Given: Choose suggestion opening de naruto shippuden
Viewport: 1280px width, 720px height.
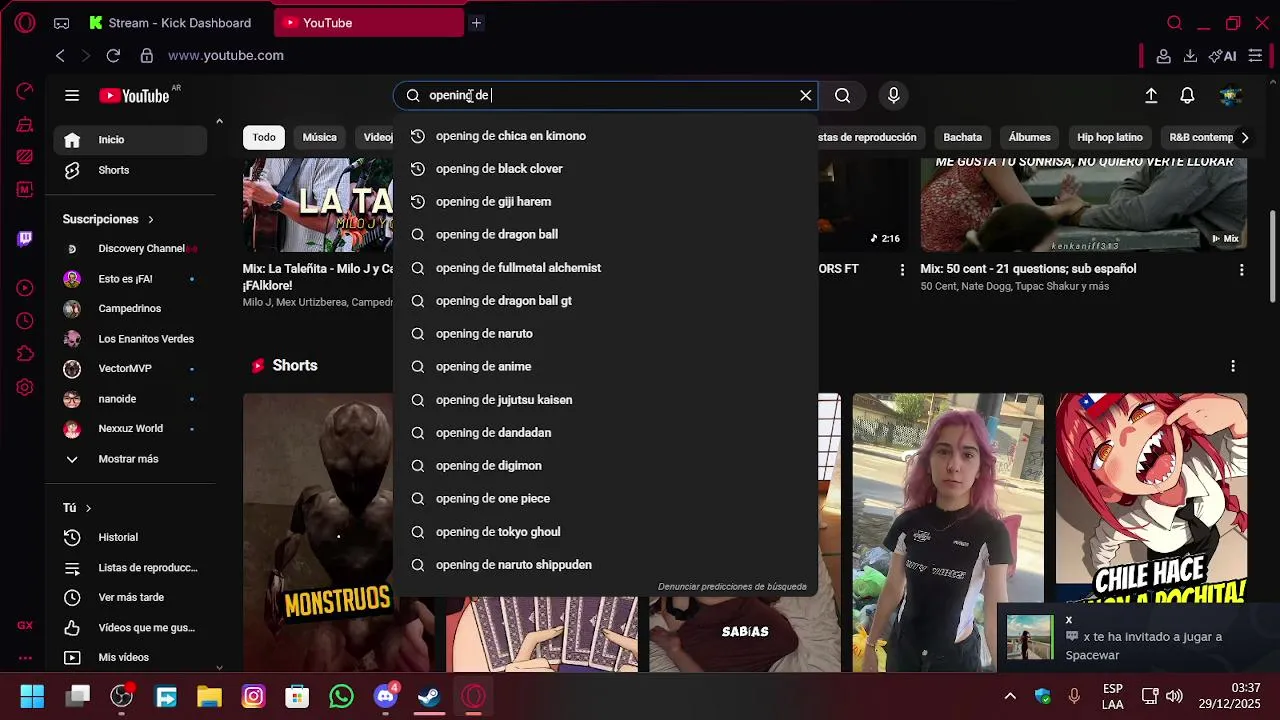Looking at the screenshot, I should [605, 565].
